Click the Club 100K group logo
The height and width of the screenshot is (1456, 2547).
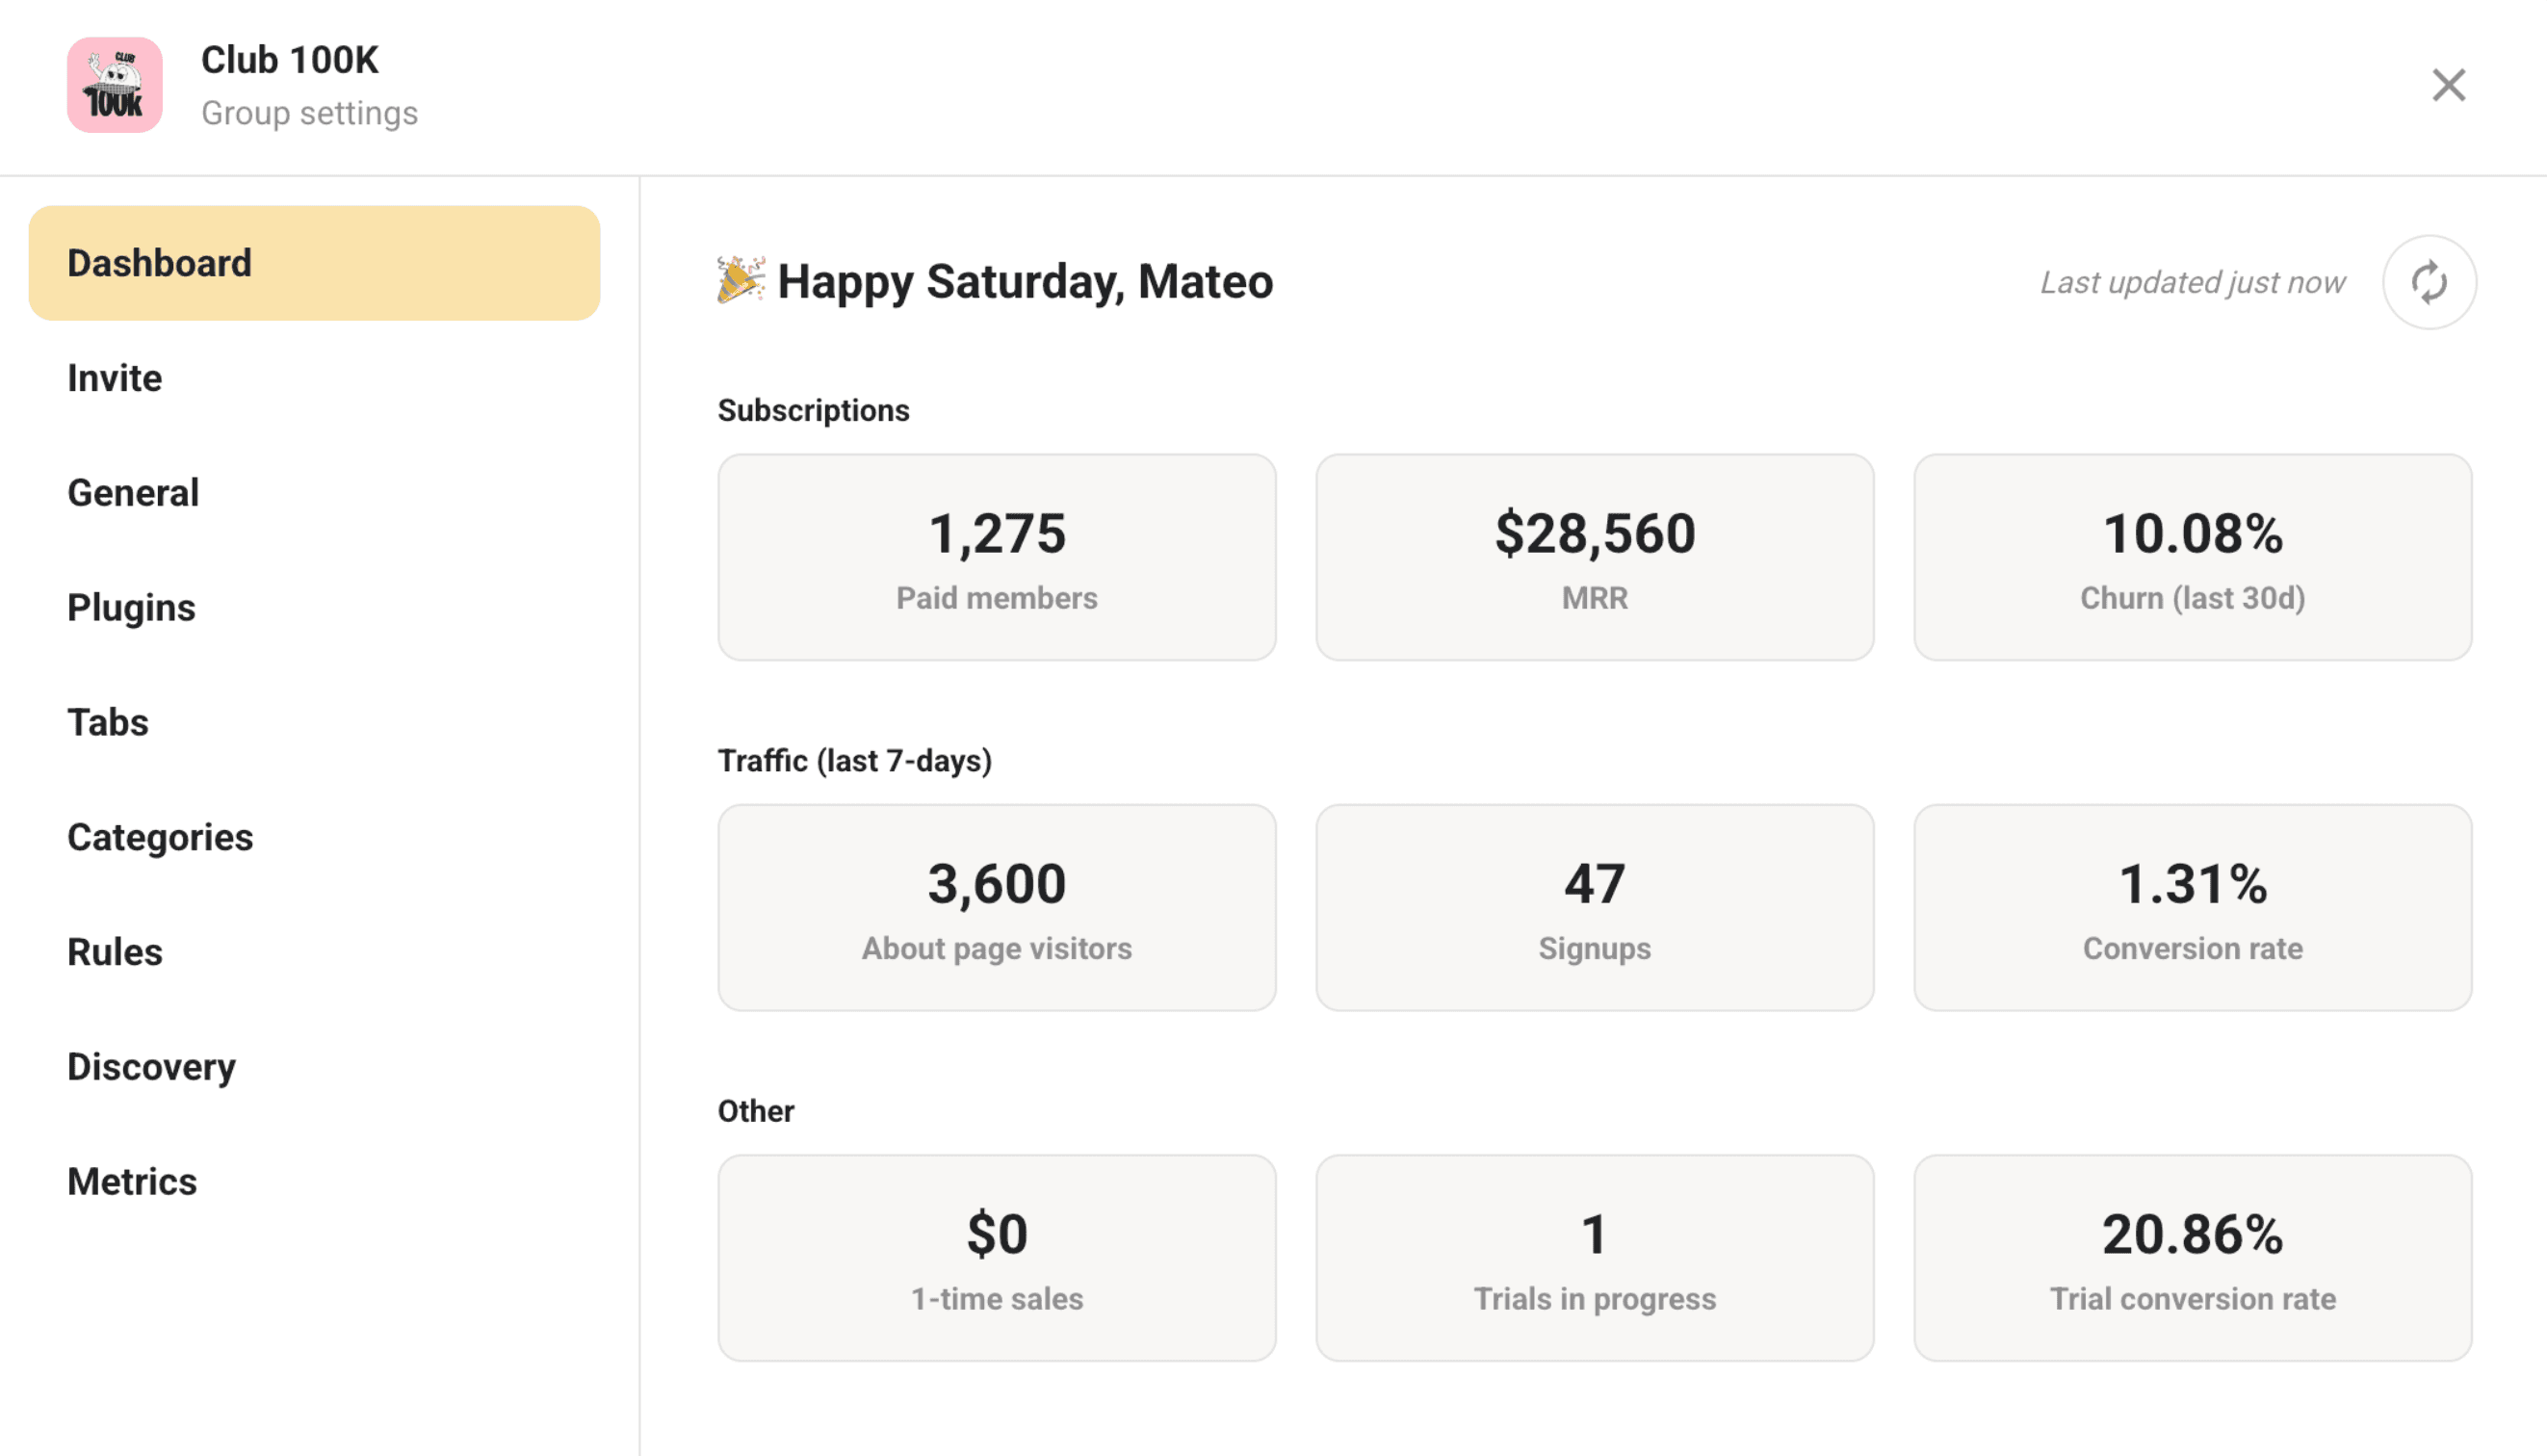115,85
